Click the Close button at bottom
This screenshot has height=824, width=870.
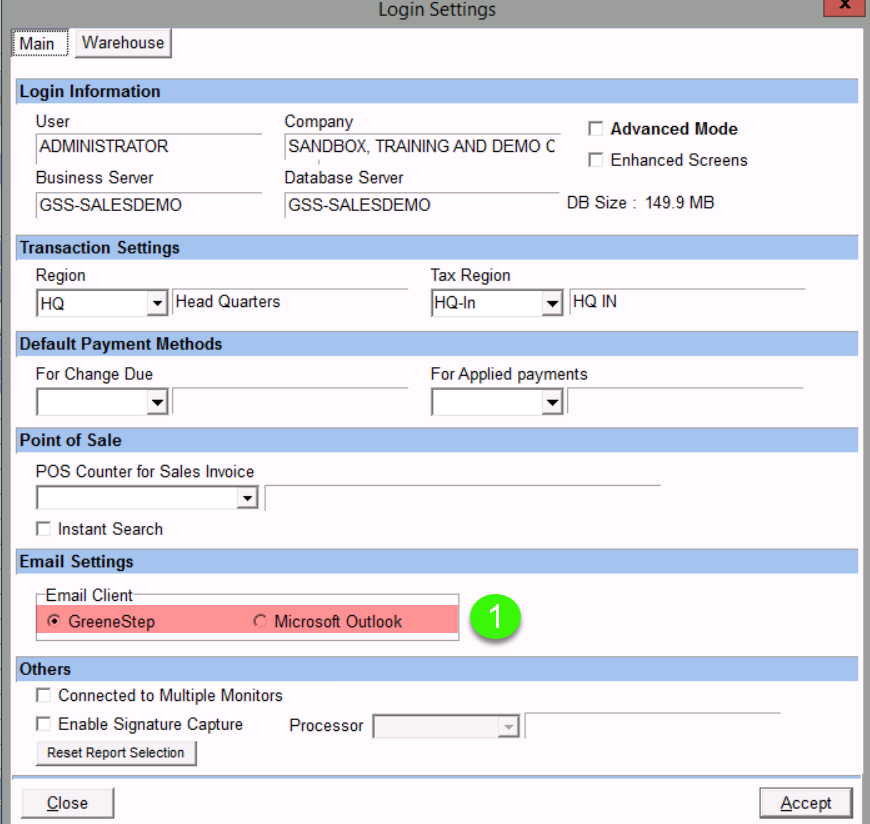click(68, 803)
